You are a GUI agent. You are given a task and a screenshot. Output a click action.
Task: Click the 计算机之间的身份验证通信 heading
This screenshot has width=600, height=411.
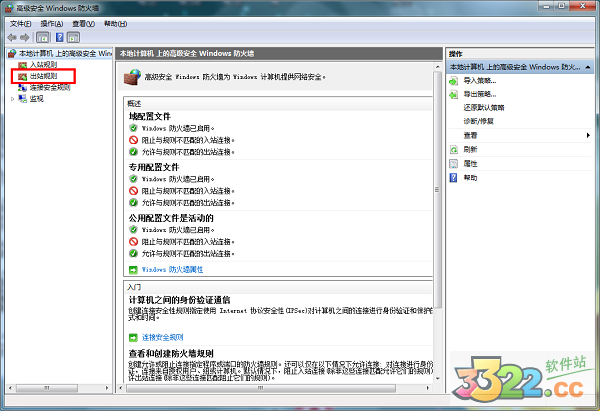[179, 300]
